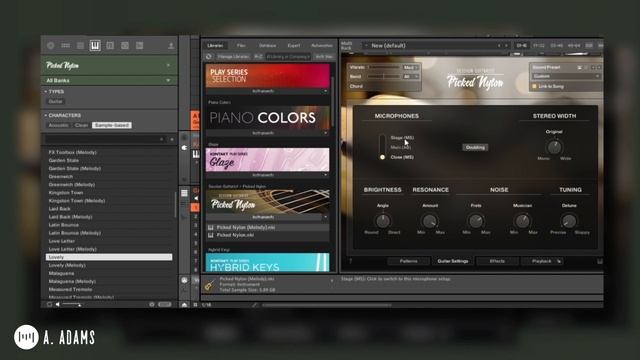640x360 pixels.
Task: Toggle the Link to Song checkbox
Action: (534, 87)
